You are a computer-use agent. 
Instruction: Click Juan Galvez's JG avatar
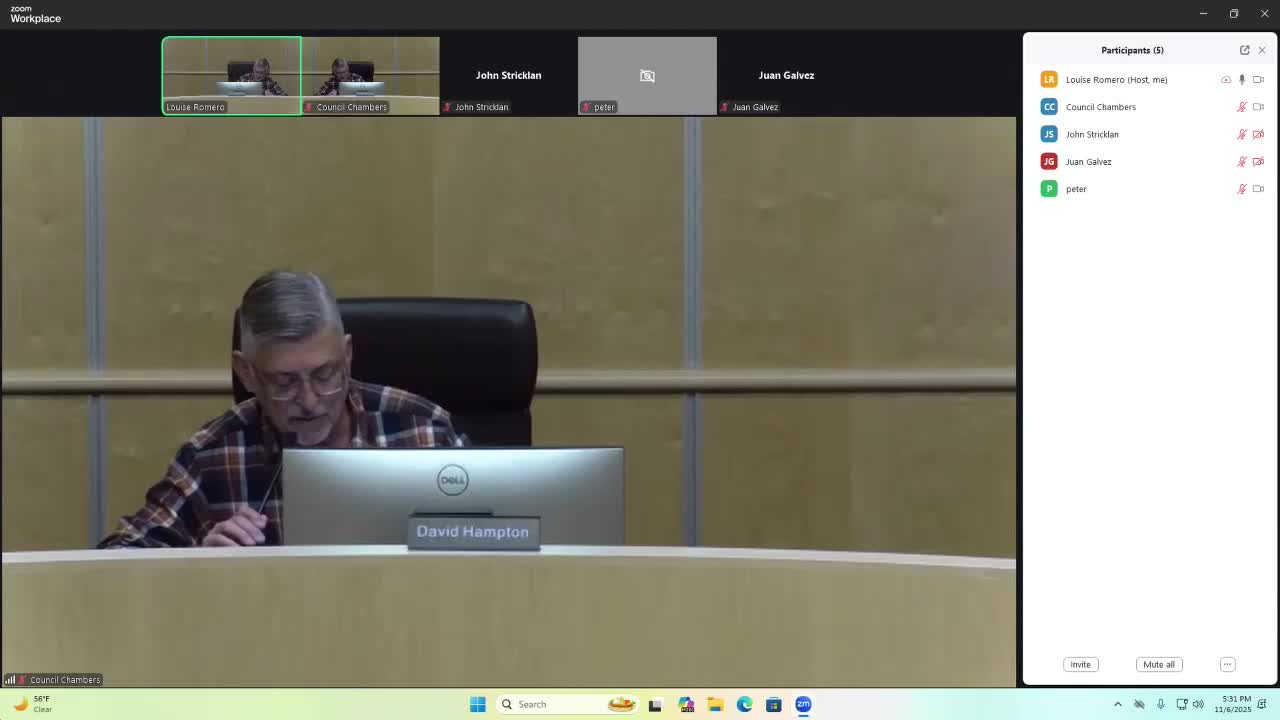[1049, 161]
